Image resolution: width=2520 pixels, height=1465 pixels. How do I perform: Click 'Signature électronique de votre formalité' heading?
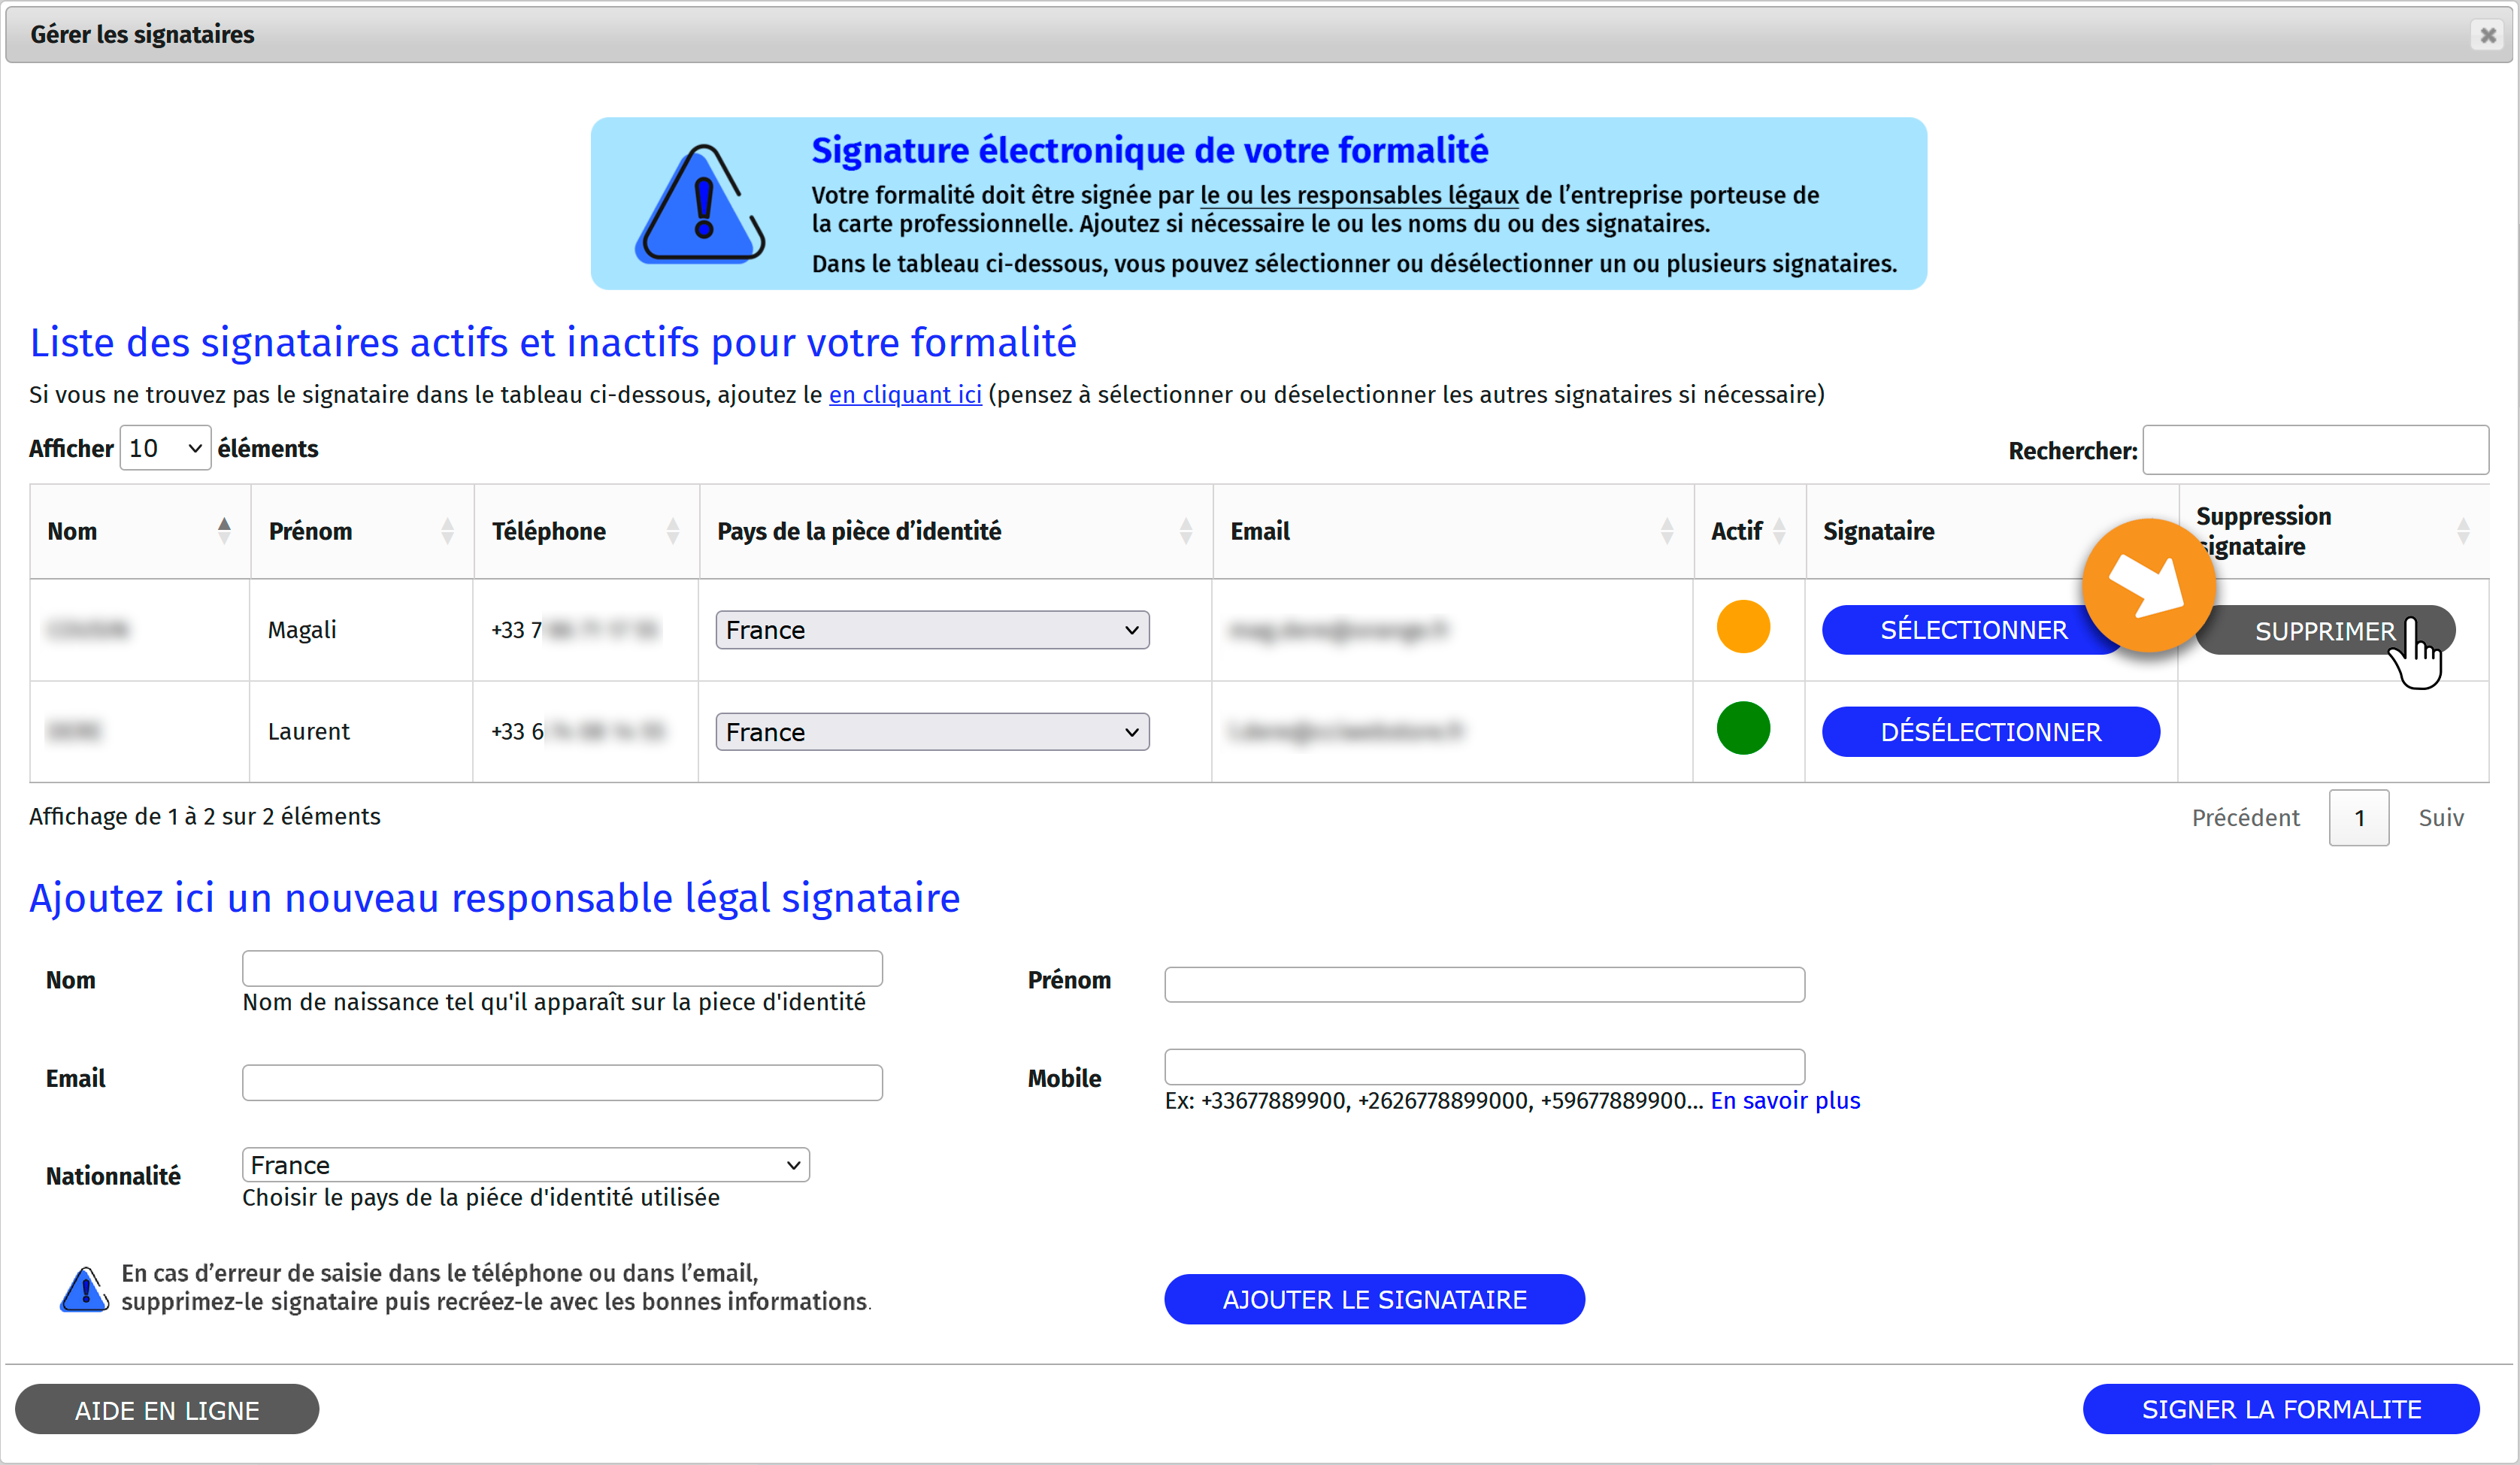[1149, 151]
